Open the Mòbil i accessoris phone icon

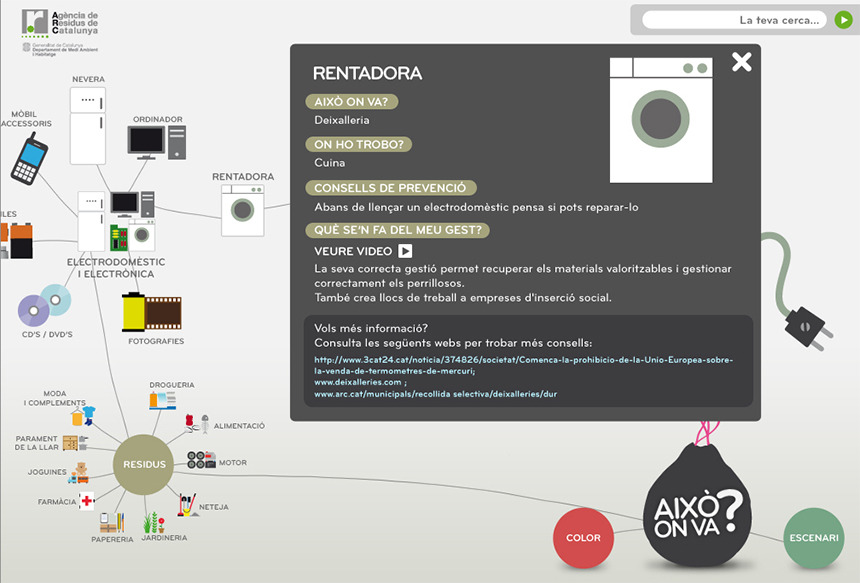(x=29, y=158)
